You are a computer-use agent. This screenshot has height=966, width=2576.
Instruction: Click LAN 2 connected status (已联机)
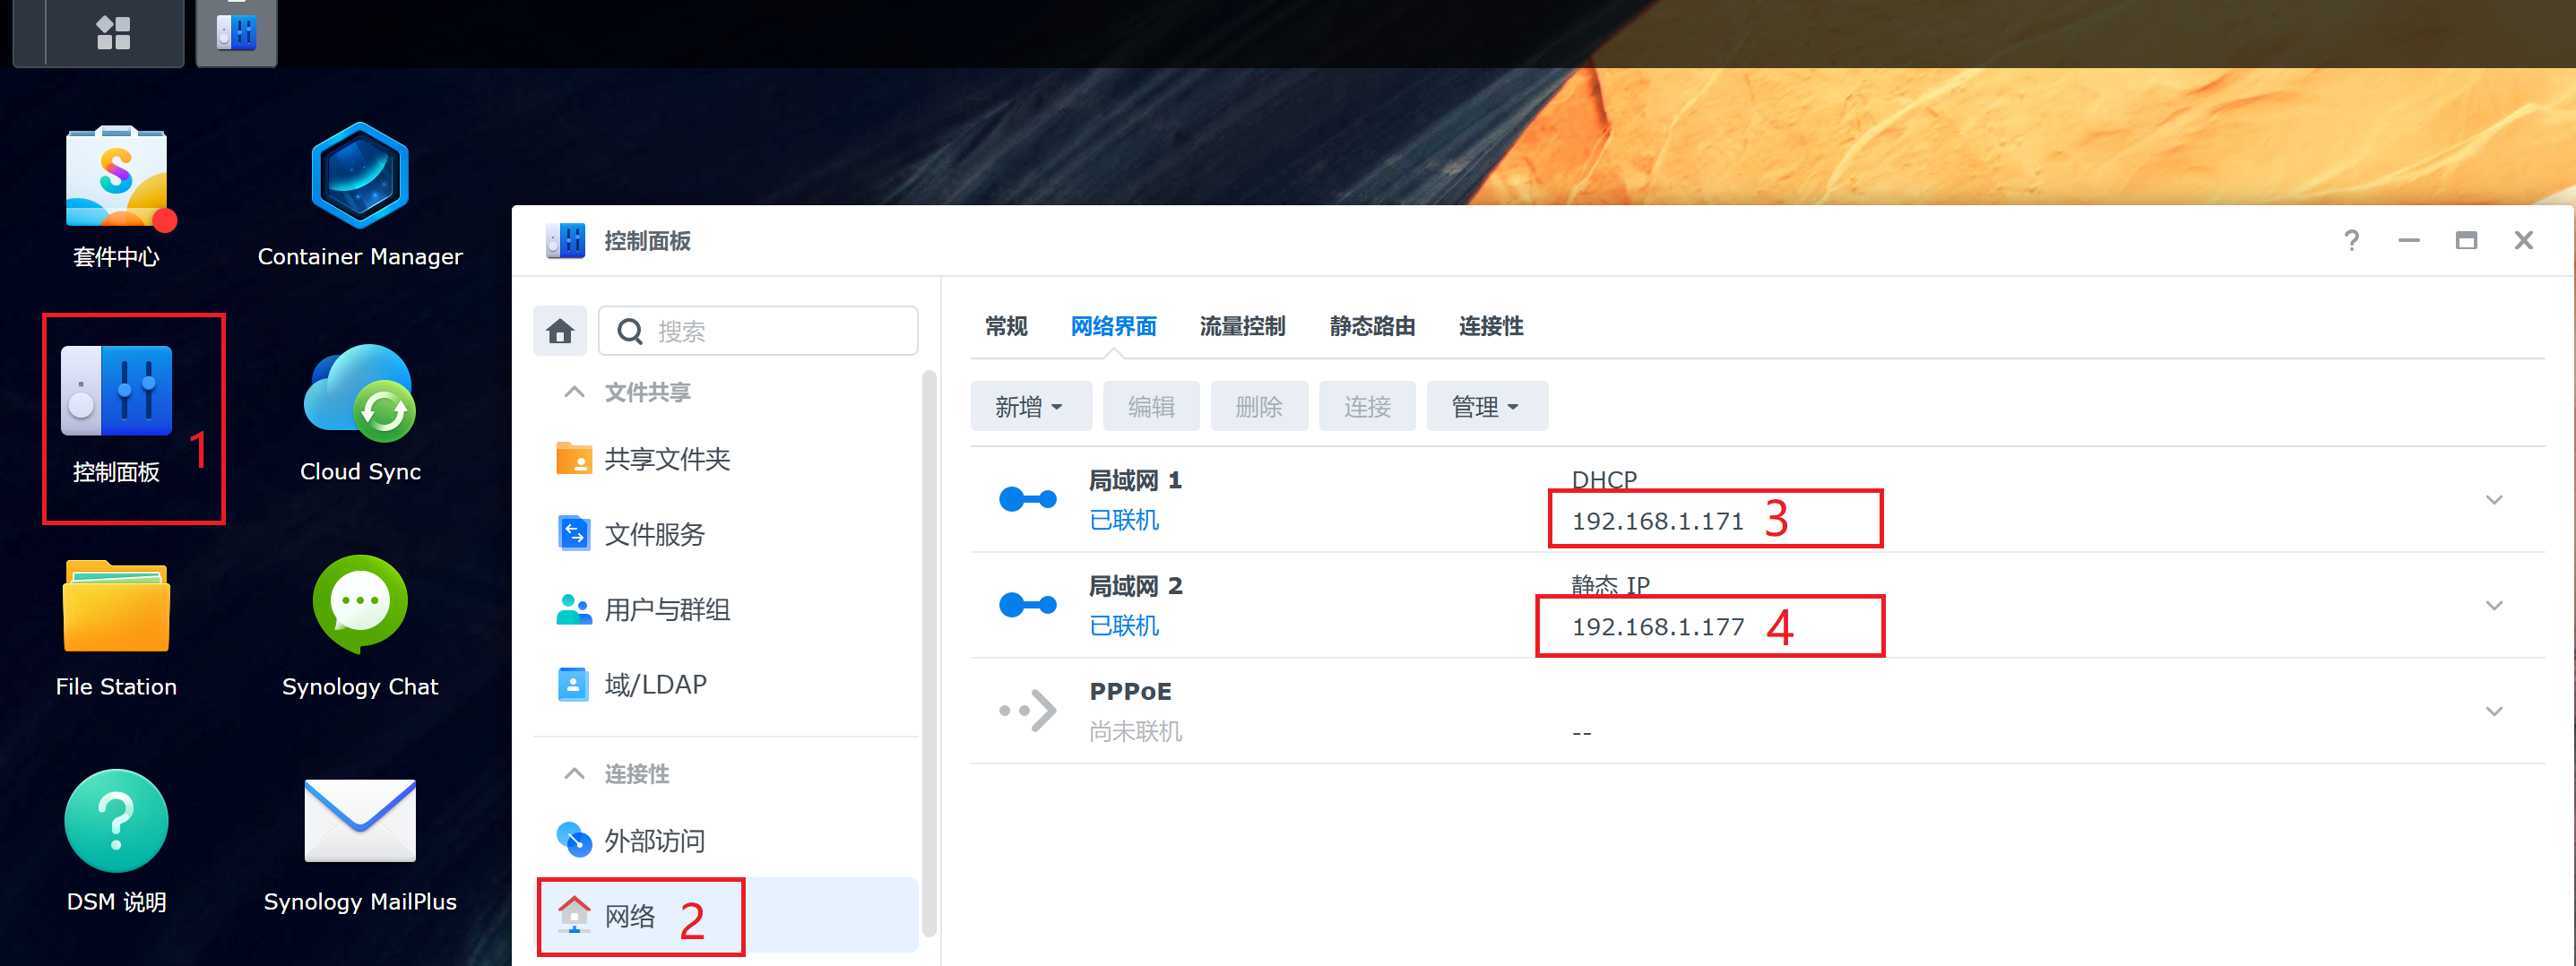coord(1124,626)
